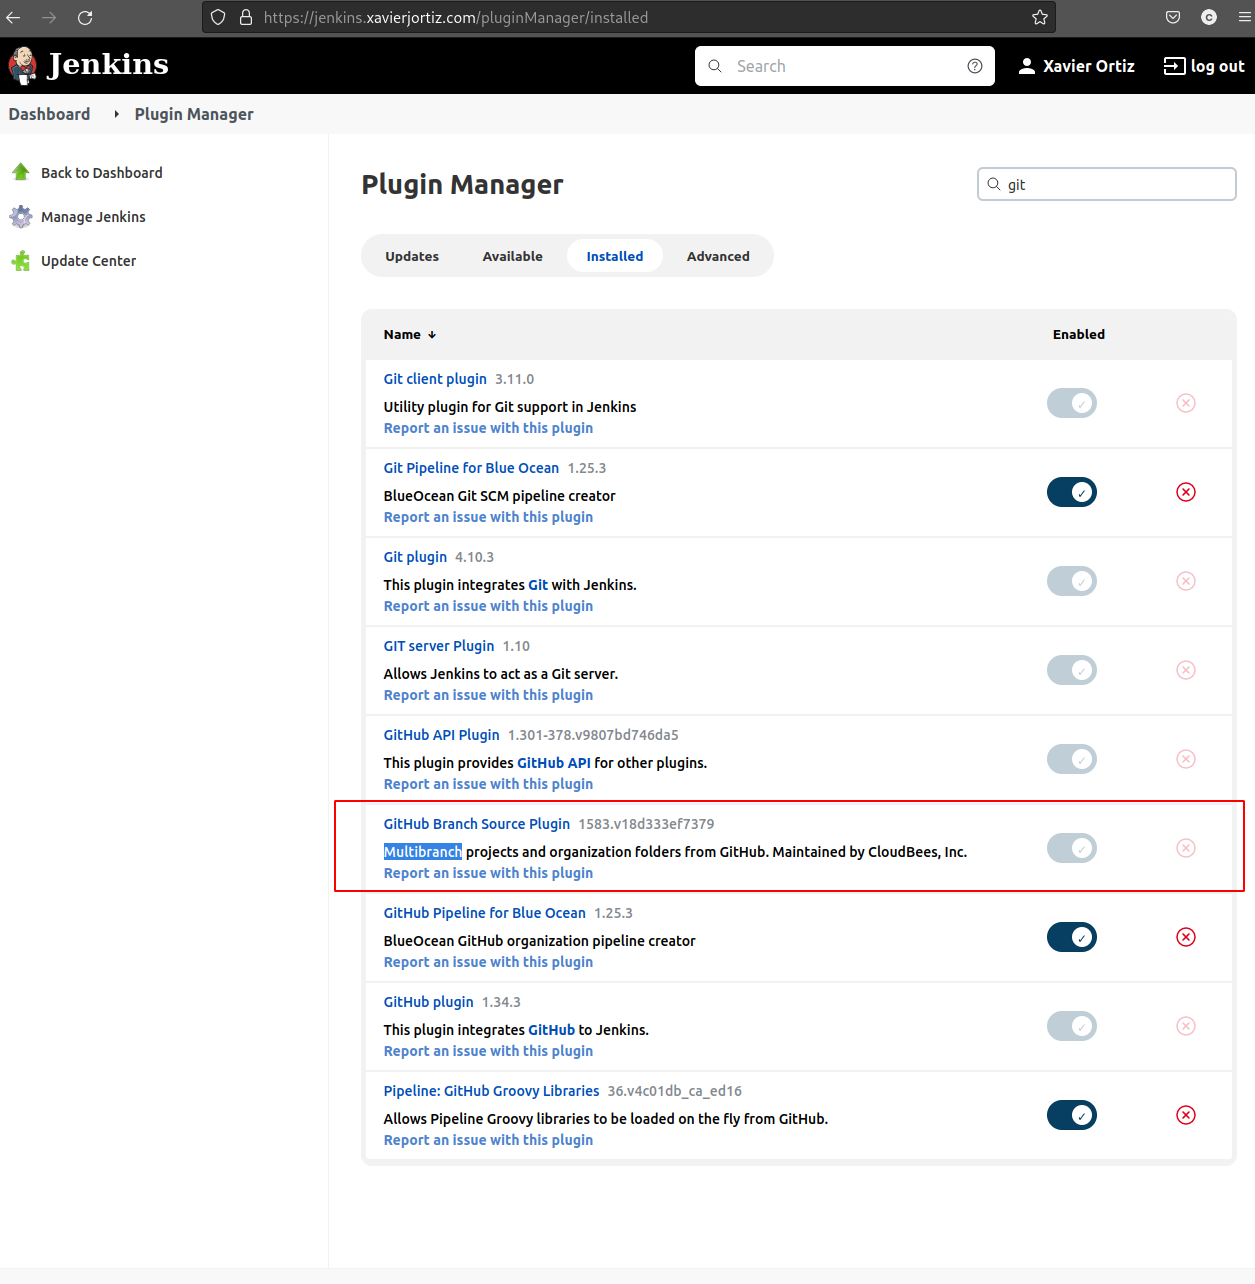The width and height of the screenshot is (1255, 1284).
Task: Click the sort arrow next to Name
Action: pos(431,334)
